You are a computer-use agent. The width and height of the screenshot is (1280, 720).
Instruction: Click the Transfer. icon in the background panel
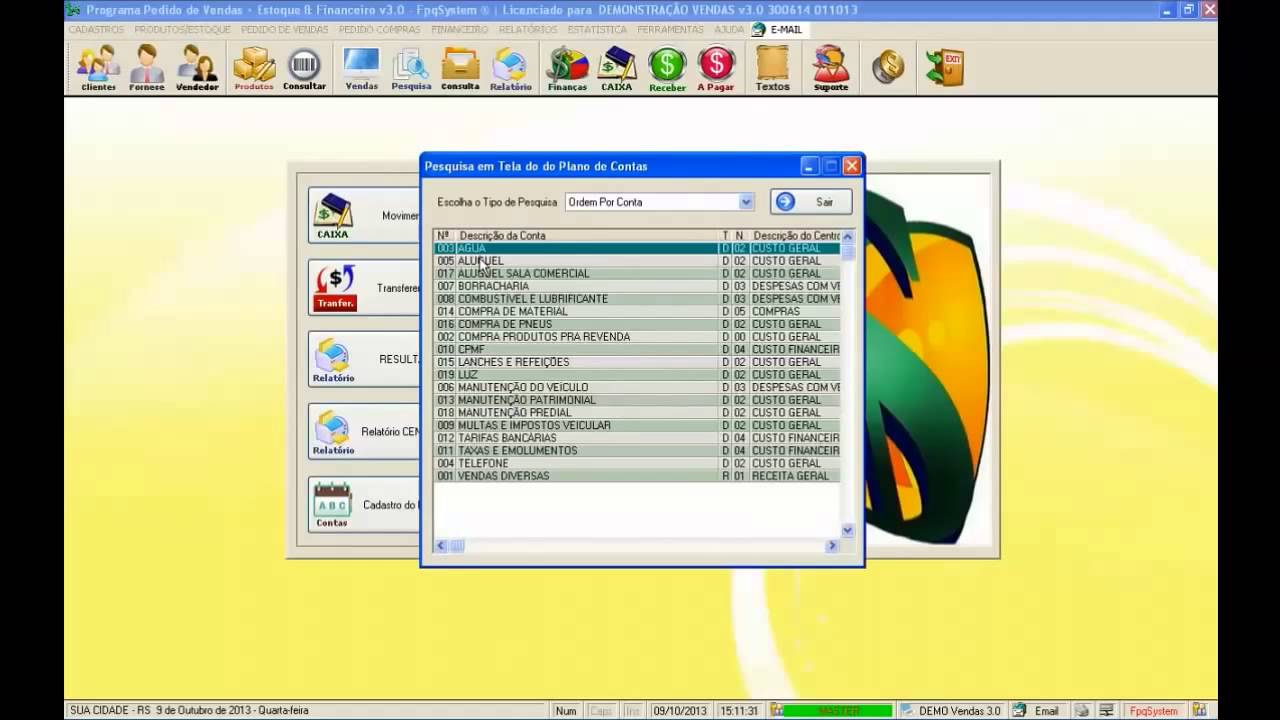(334, 287)
